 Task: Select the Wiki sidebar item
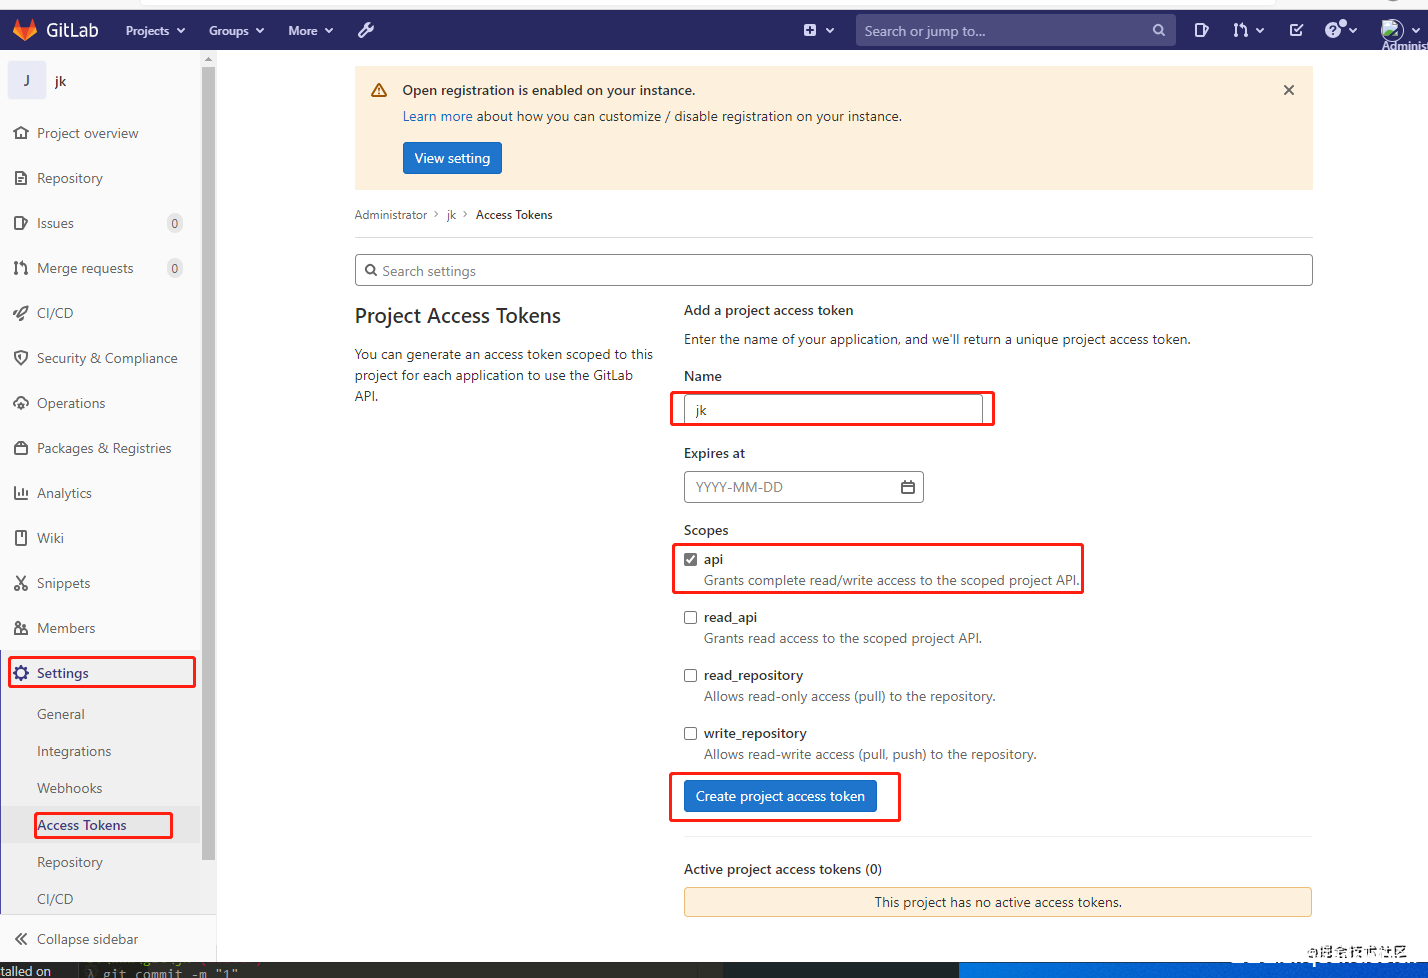(50, 537)
